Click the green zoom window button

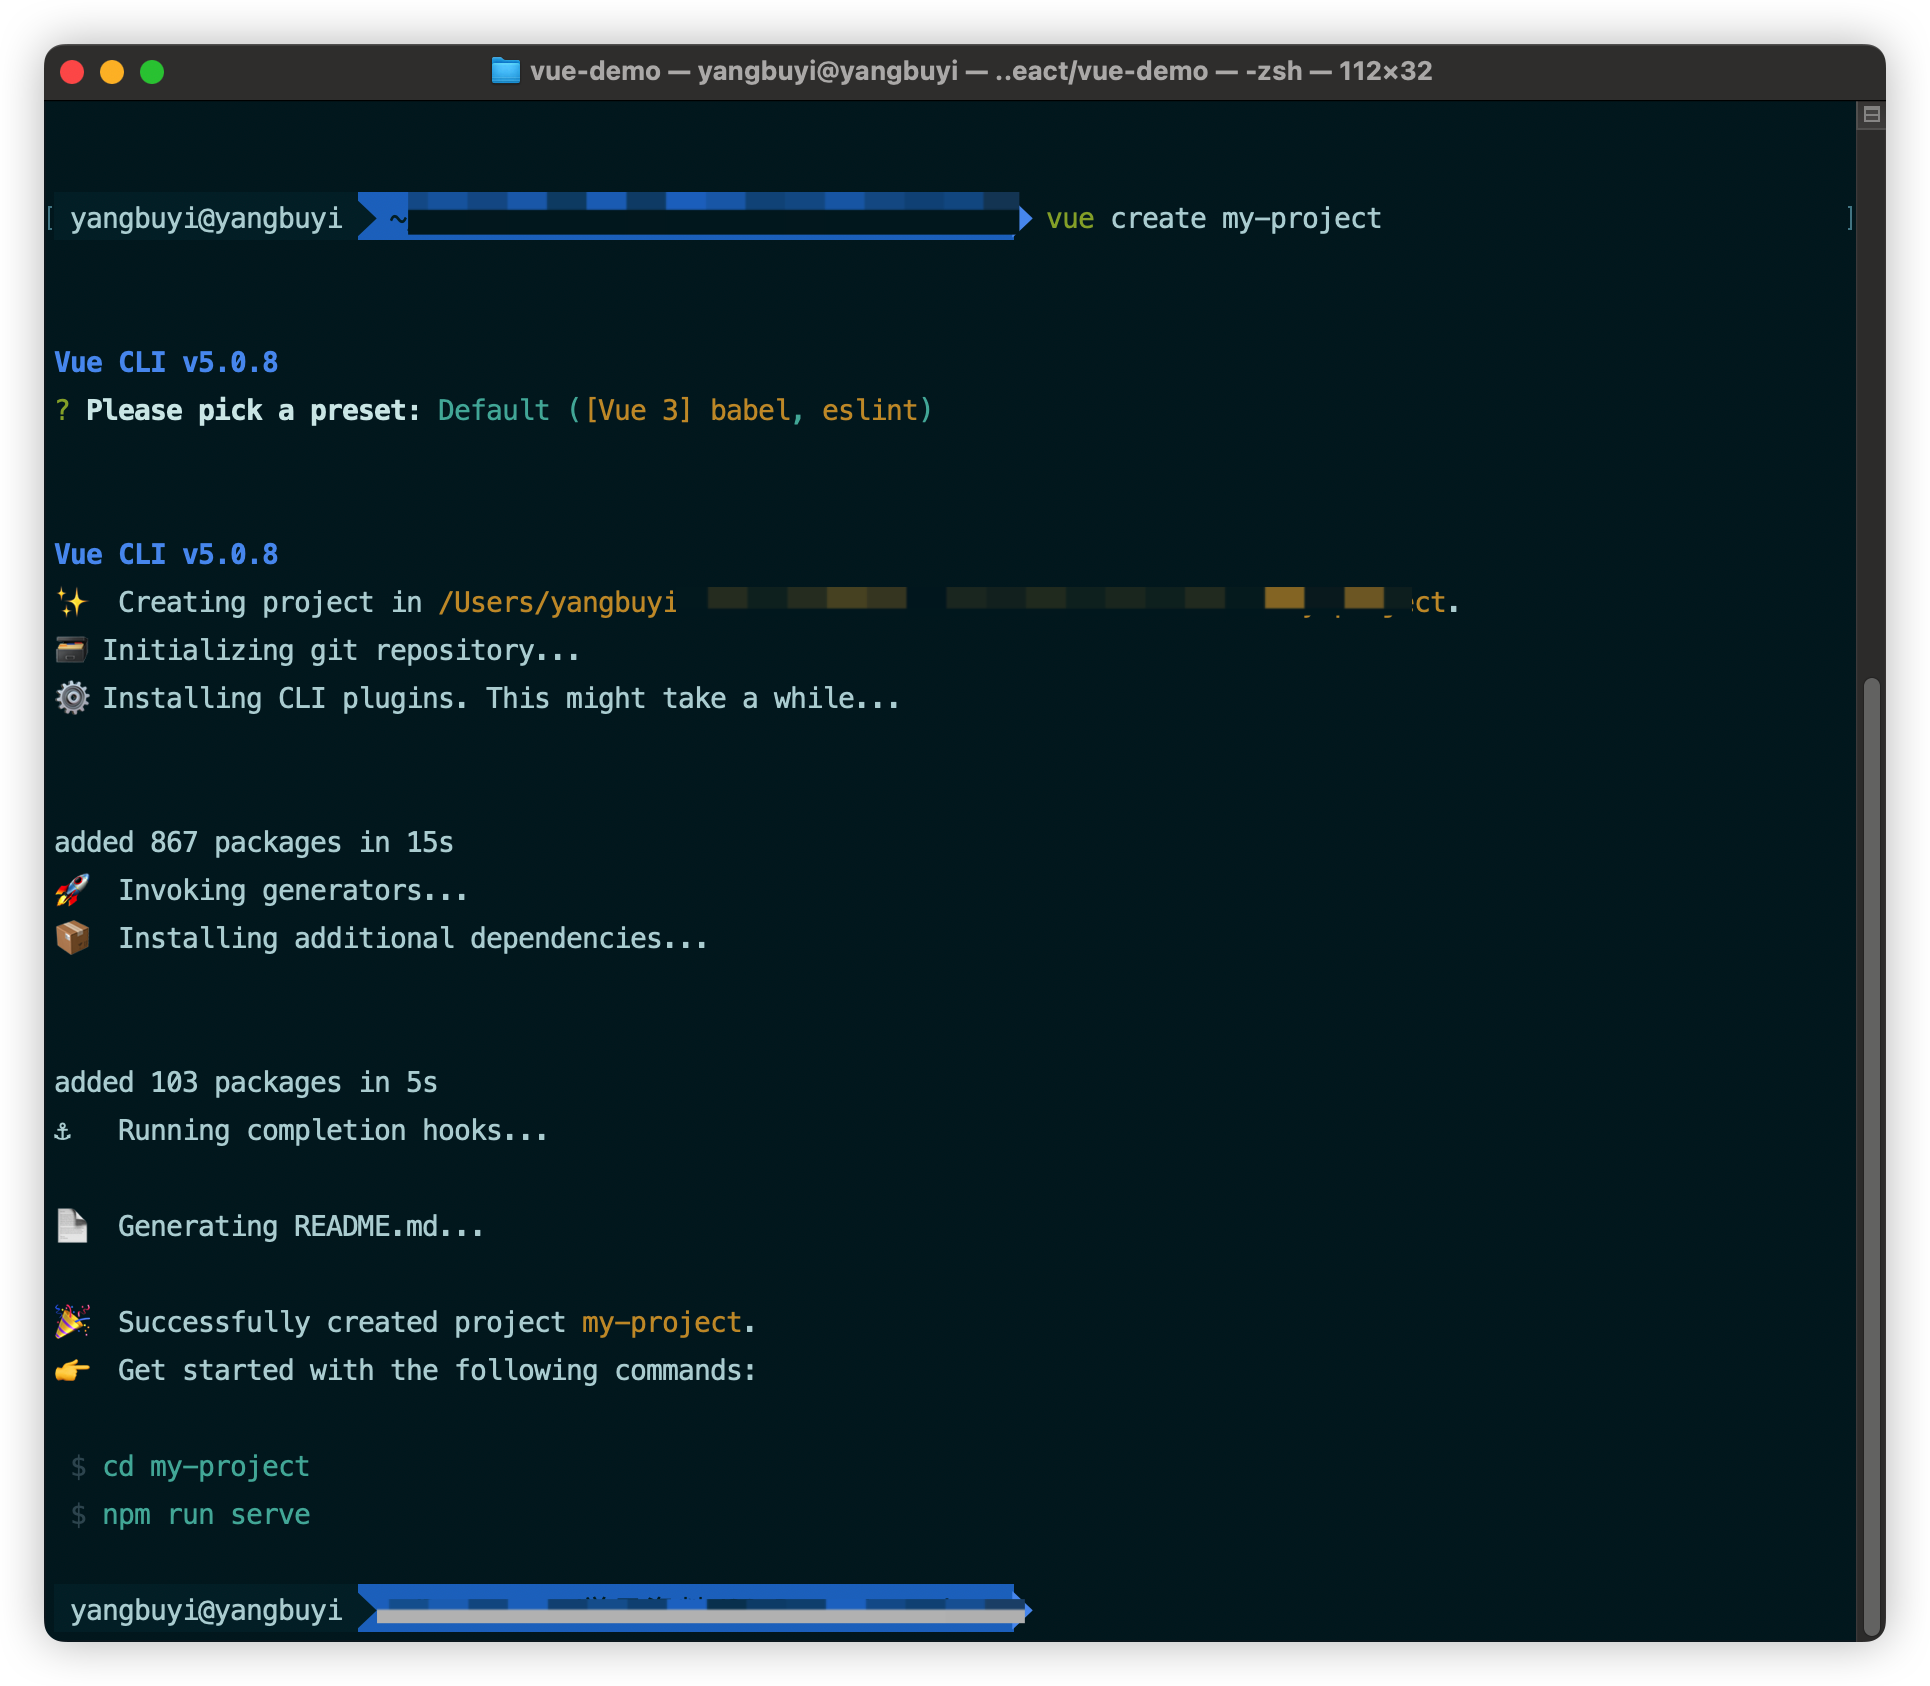pyautogui.click(x=152, y=72)
